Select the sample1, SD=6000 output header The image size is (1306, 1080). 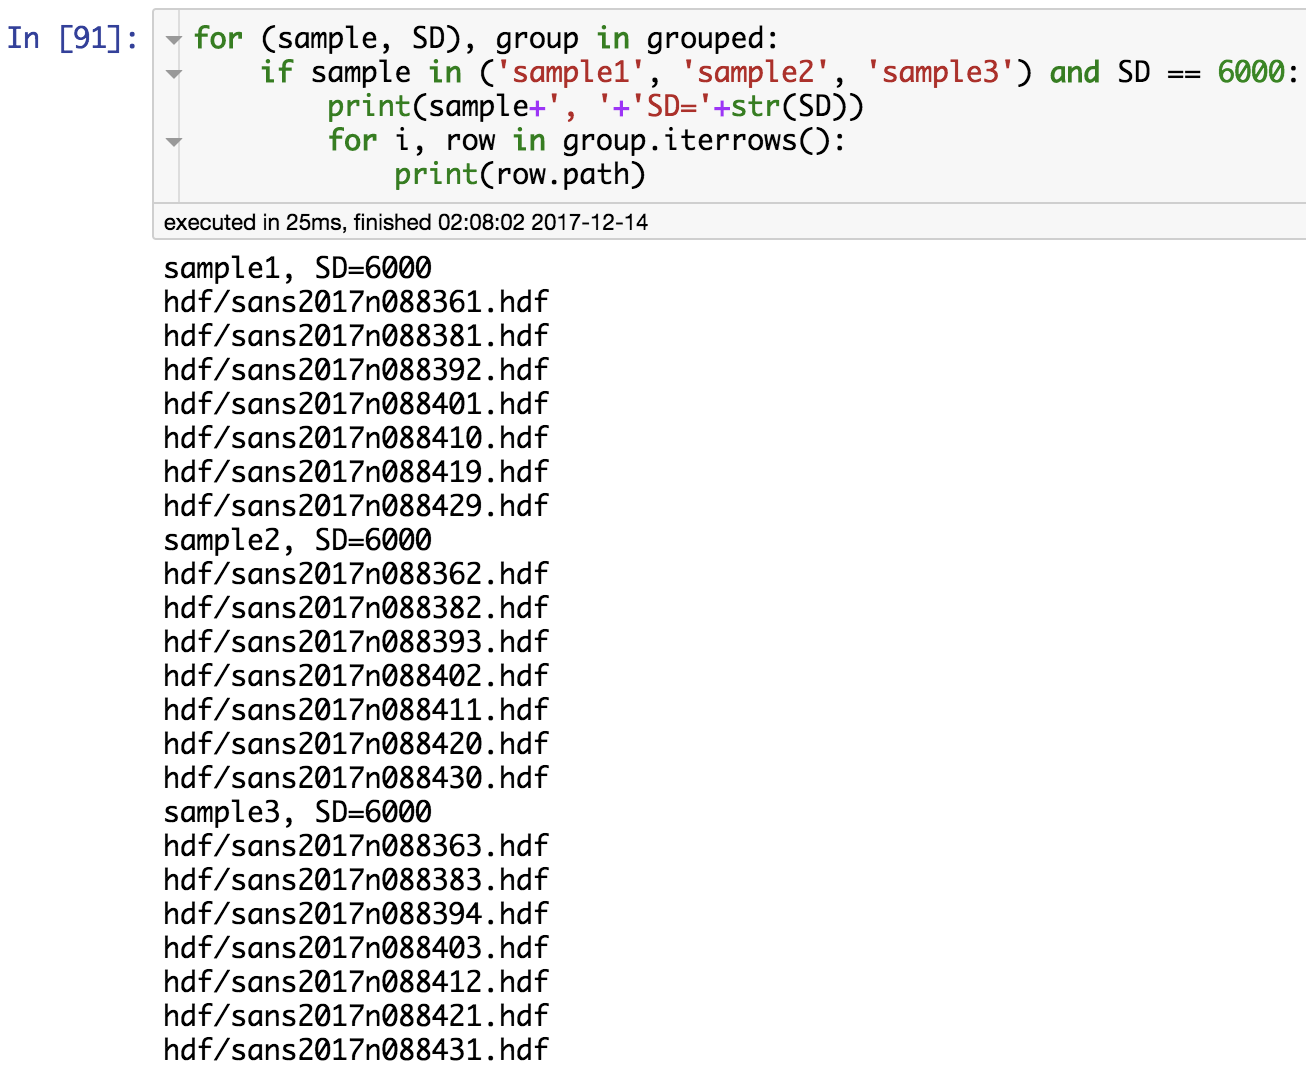(x=297, y=268)
